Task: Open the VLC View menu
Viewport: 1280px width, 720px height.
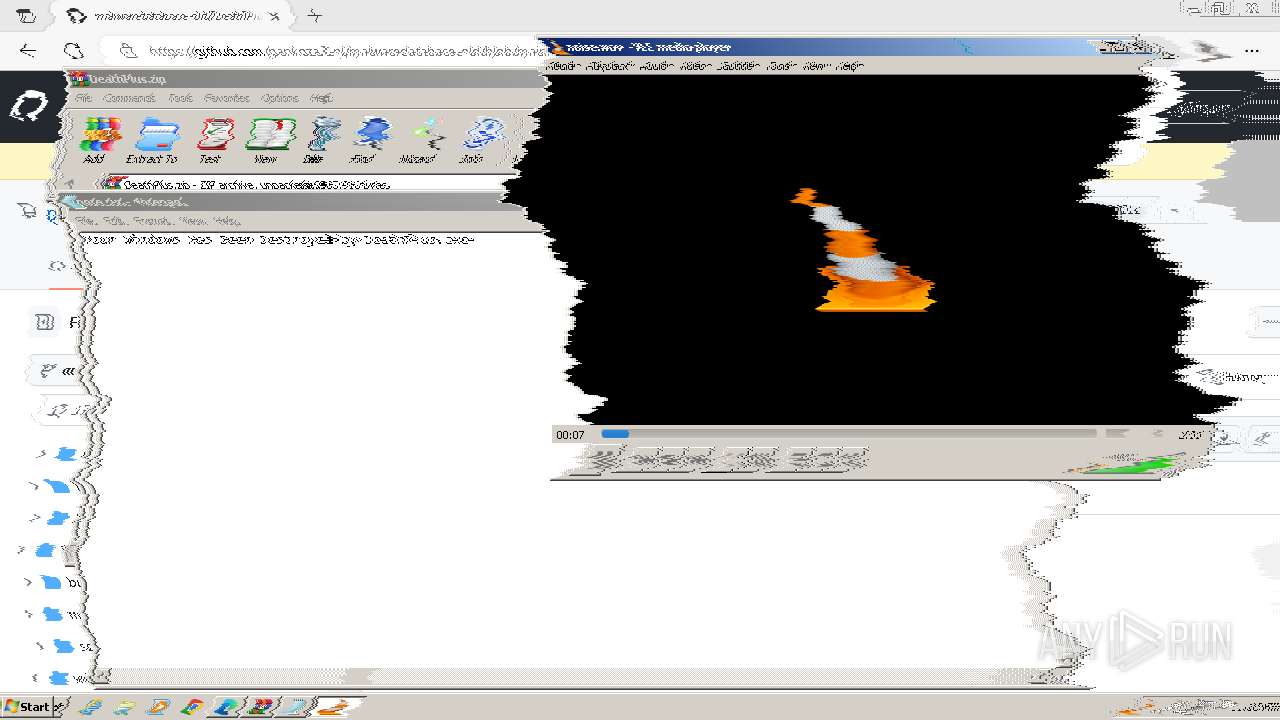Action: point(817,66)
